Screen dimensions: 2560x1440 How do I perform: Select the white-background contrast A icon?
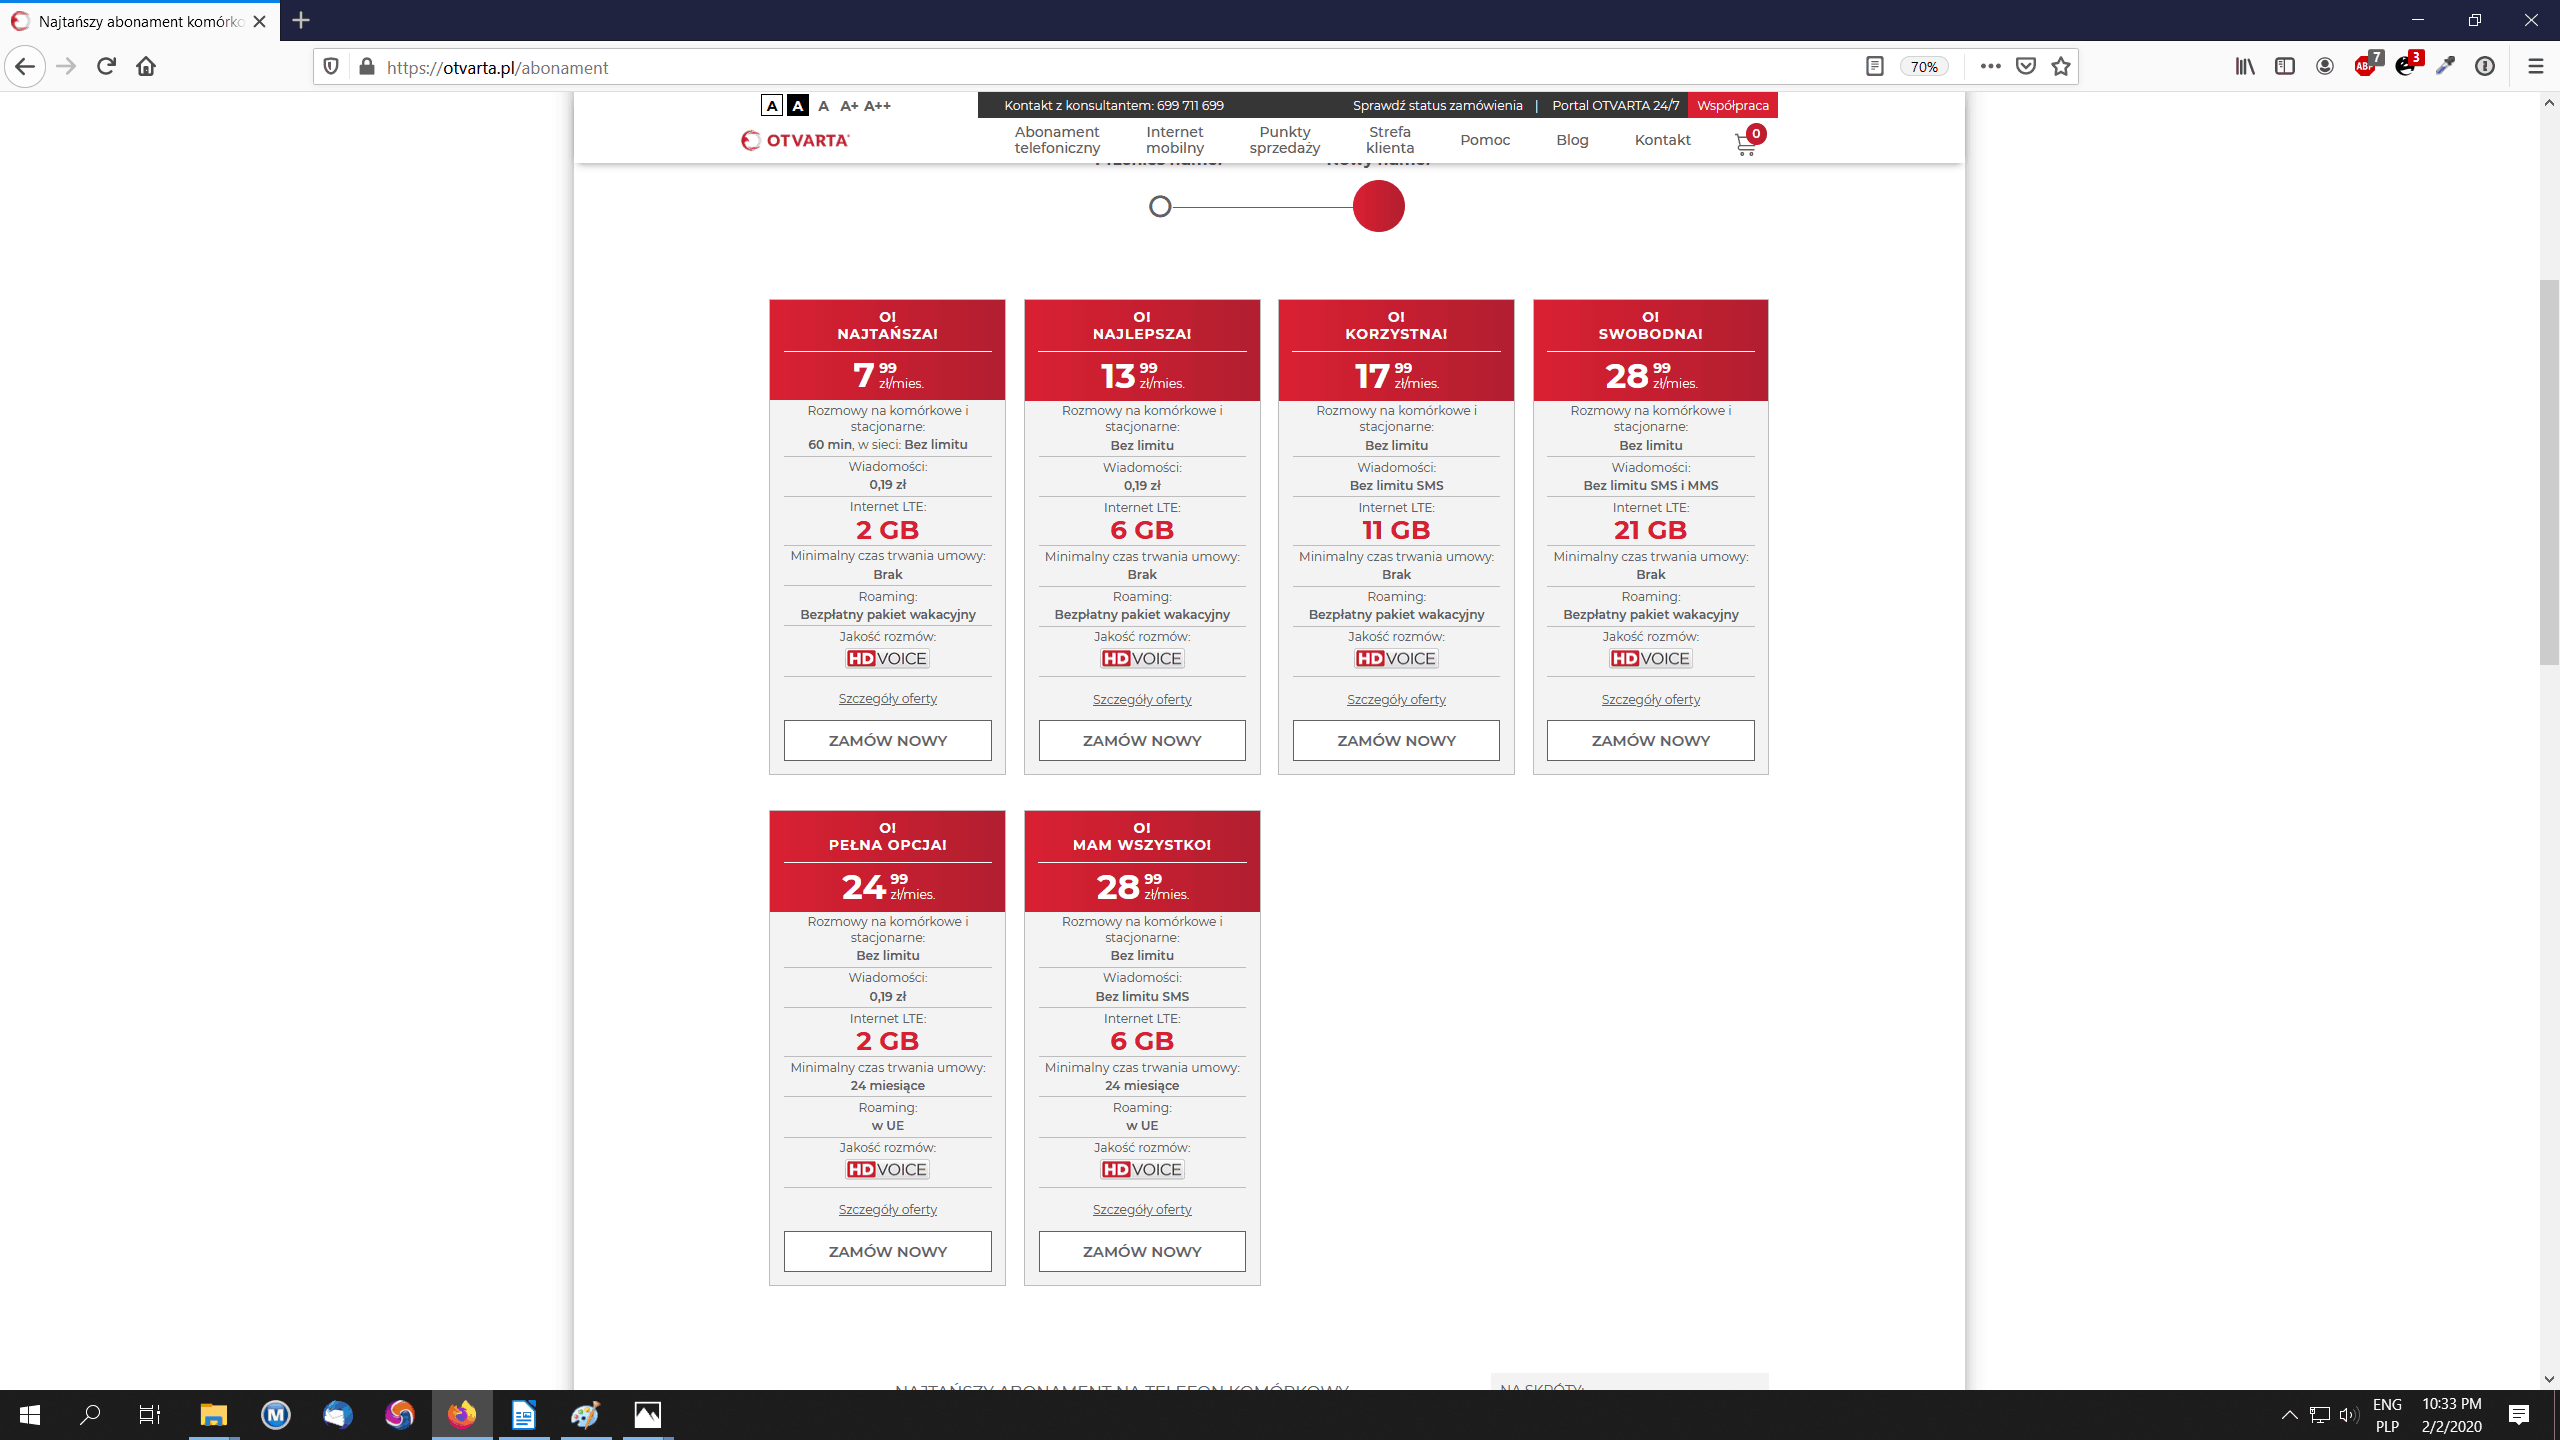[x=771, y=106]
